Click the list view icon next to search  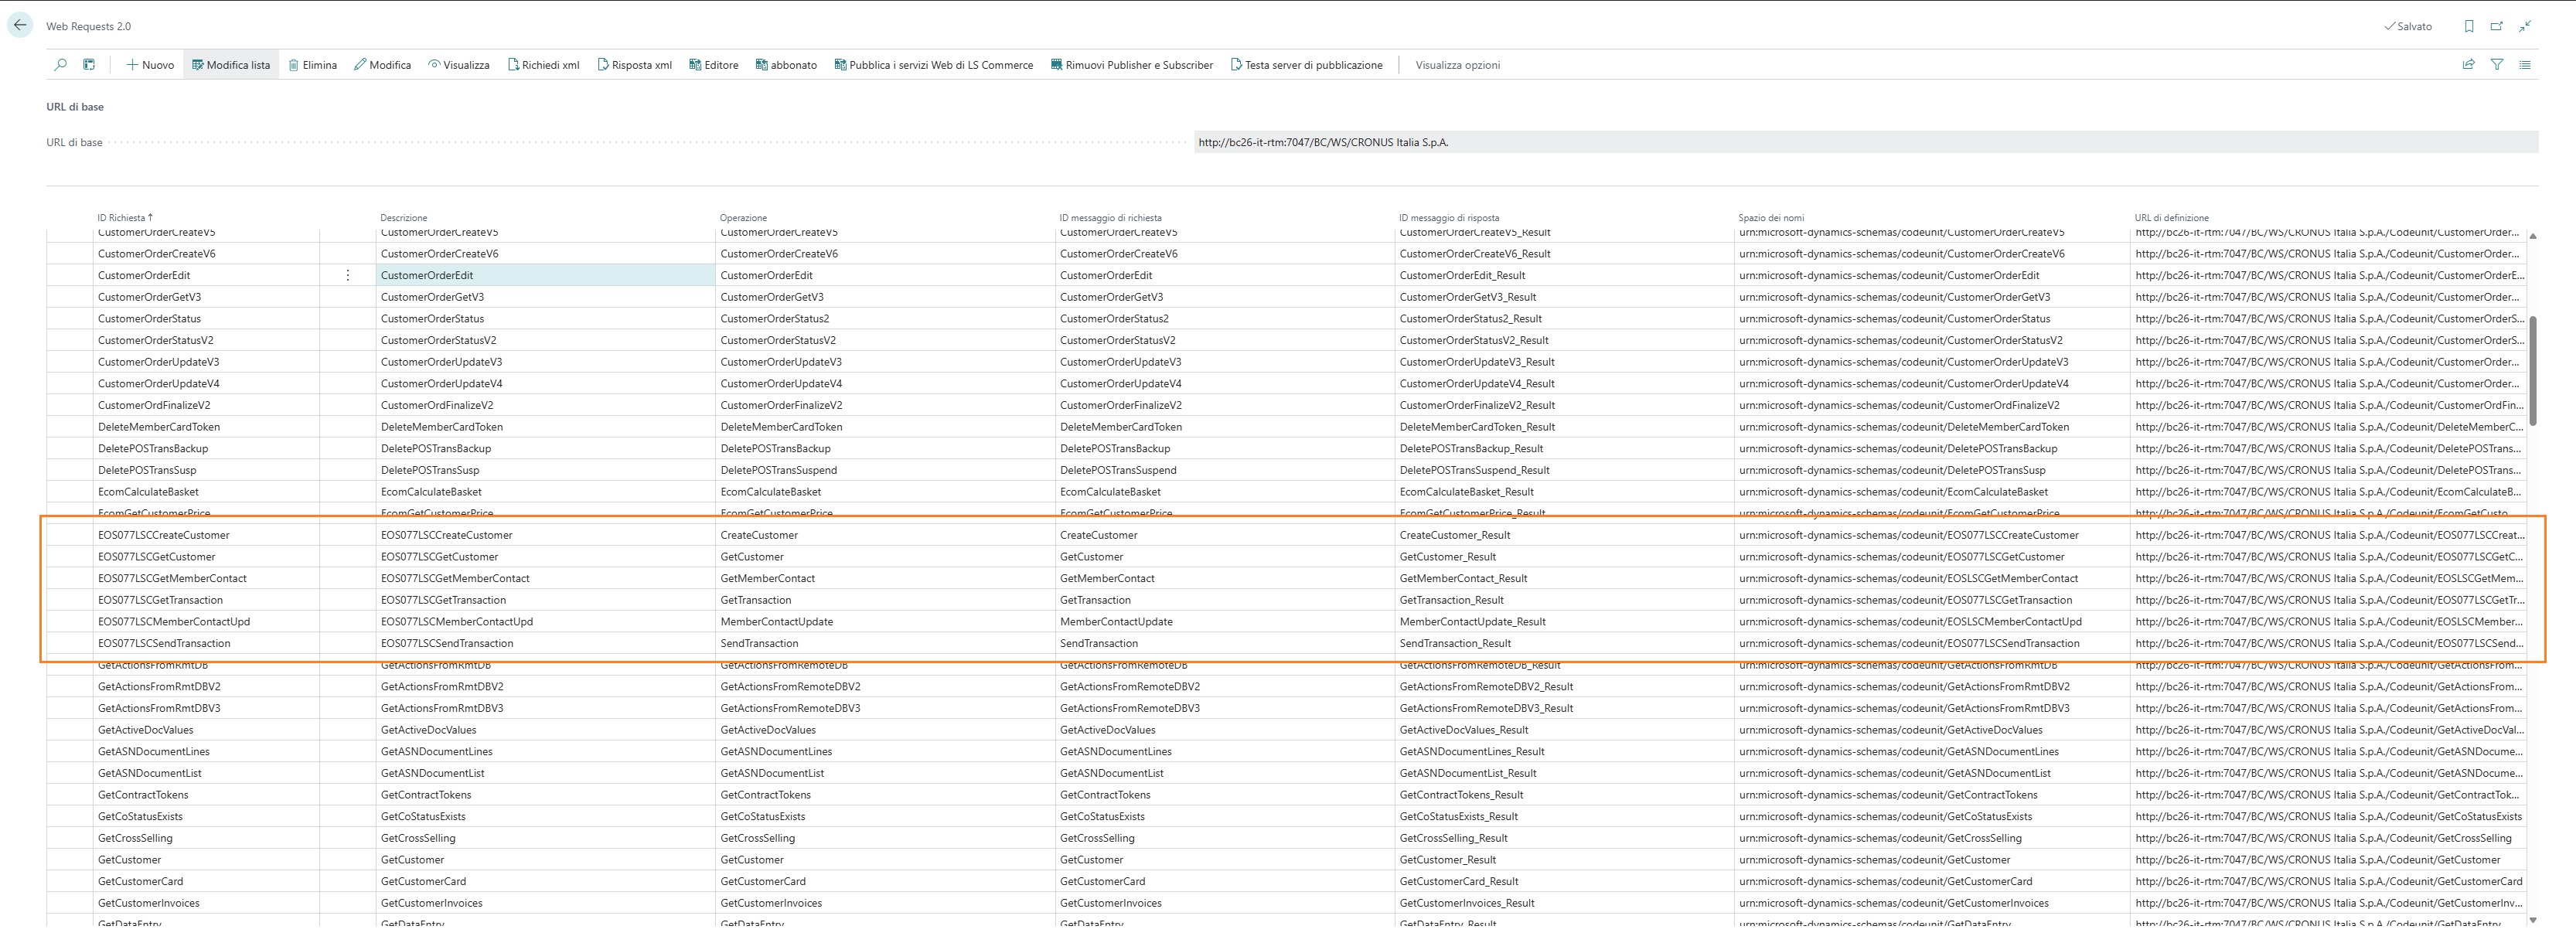89,65
